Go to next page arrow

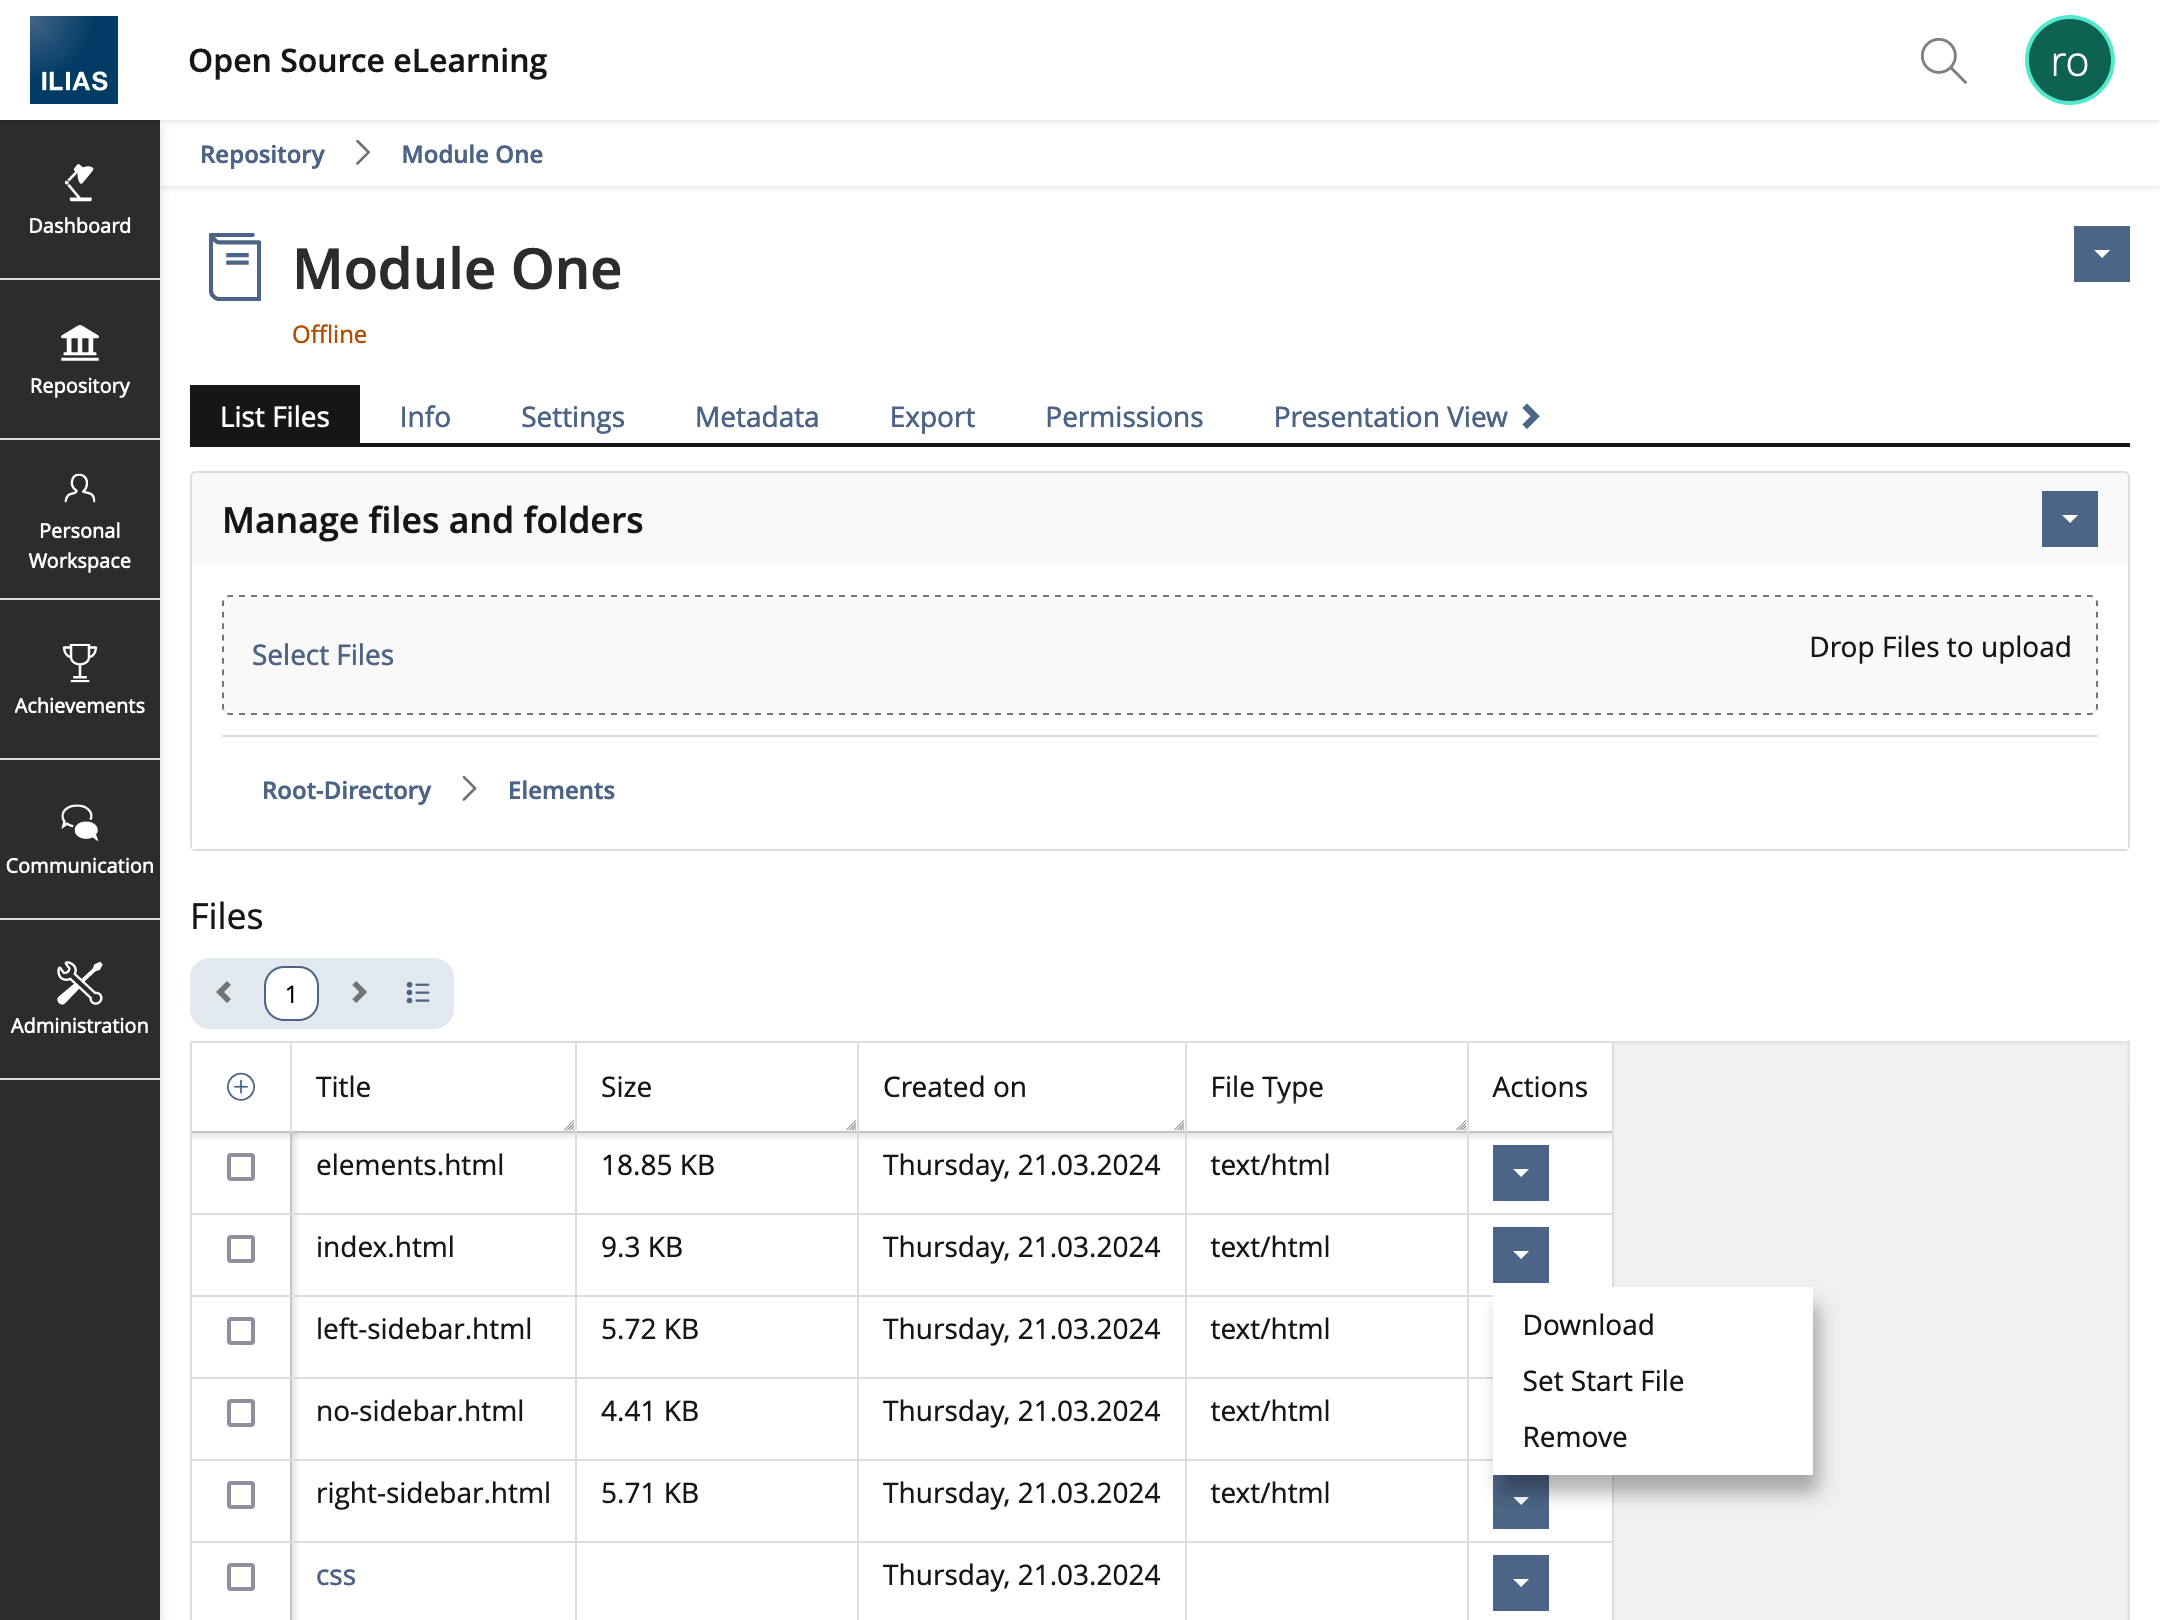359,993
